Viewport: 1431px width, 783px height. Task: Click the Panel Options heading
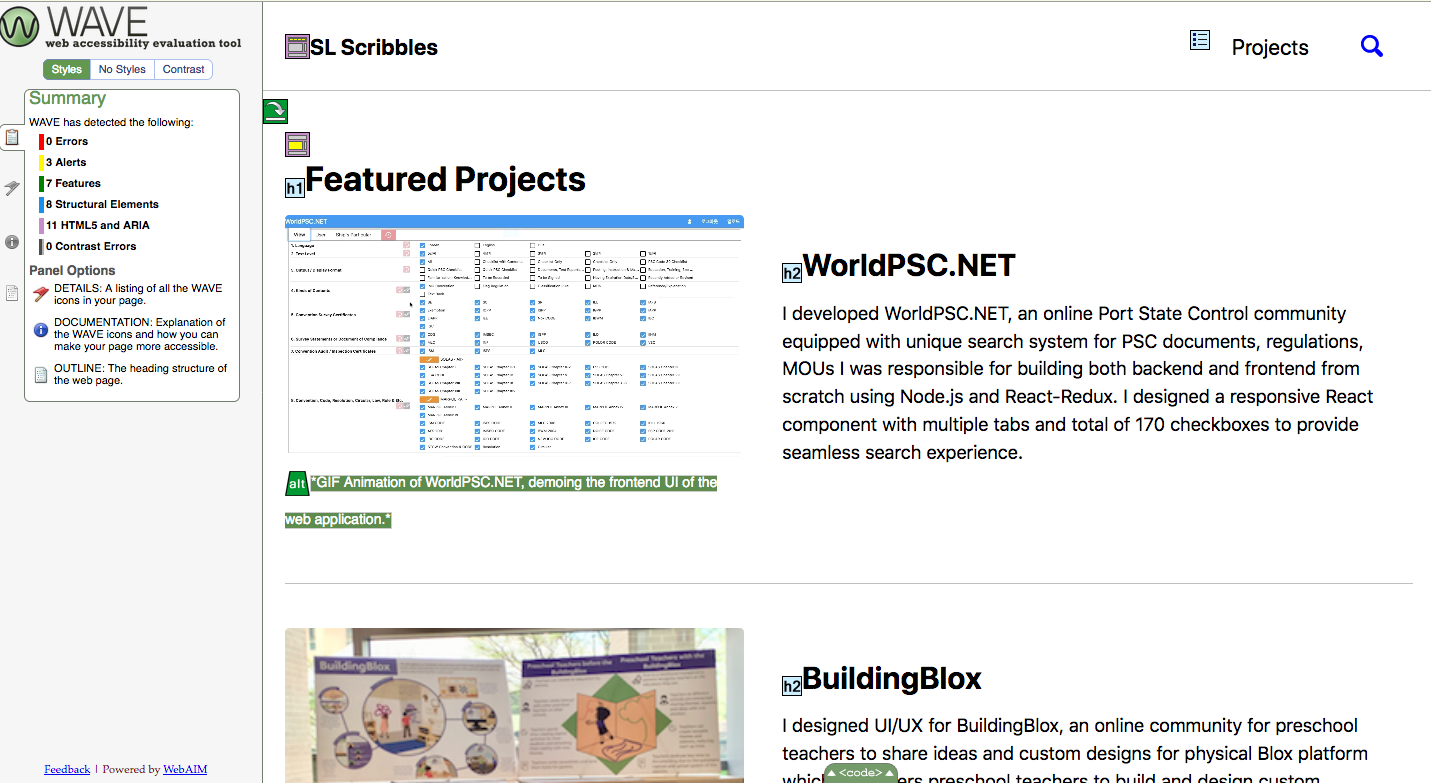pos(72,270)
